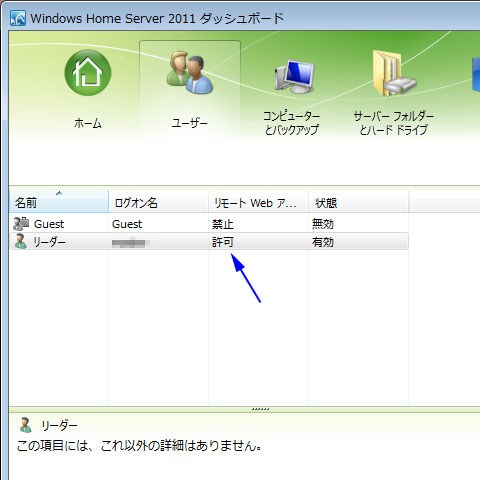Viewport: 480px width, 480px height.
Task: Click the Guest account icon in list
Action: pos(21,224)
